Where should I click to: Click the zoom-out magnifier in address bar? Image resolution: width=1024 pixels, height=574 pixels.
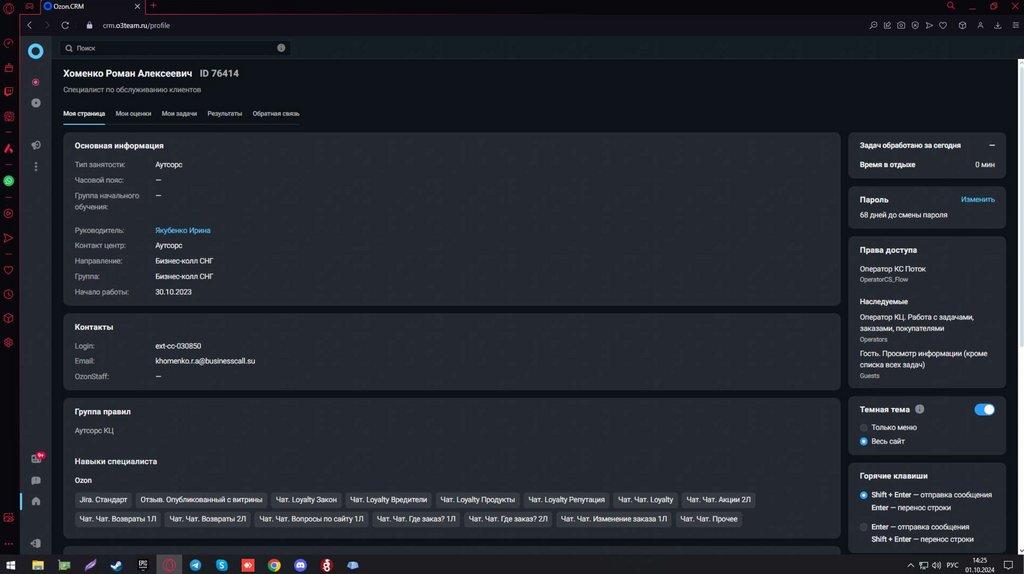click(873, 25)
